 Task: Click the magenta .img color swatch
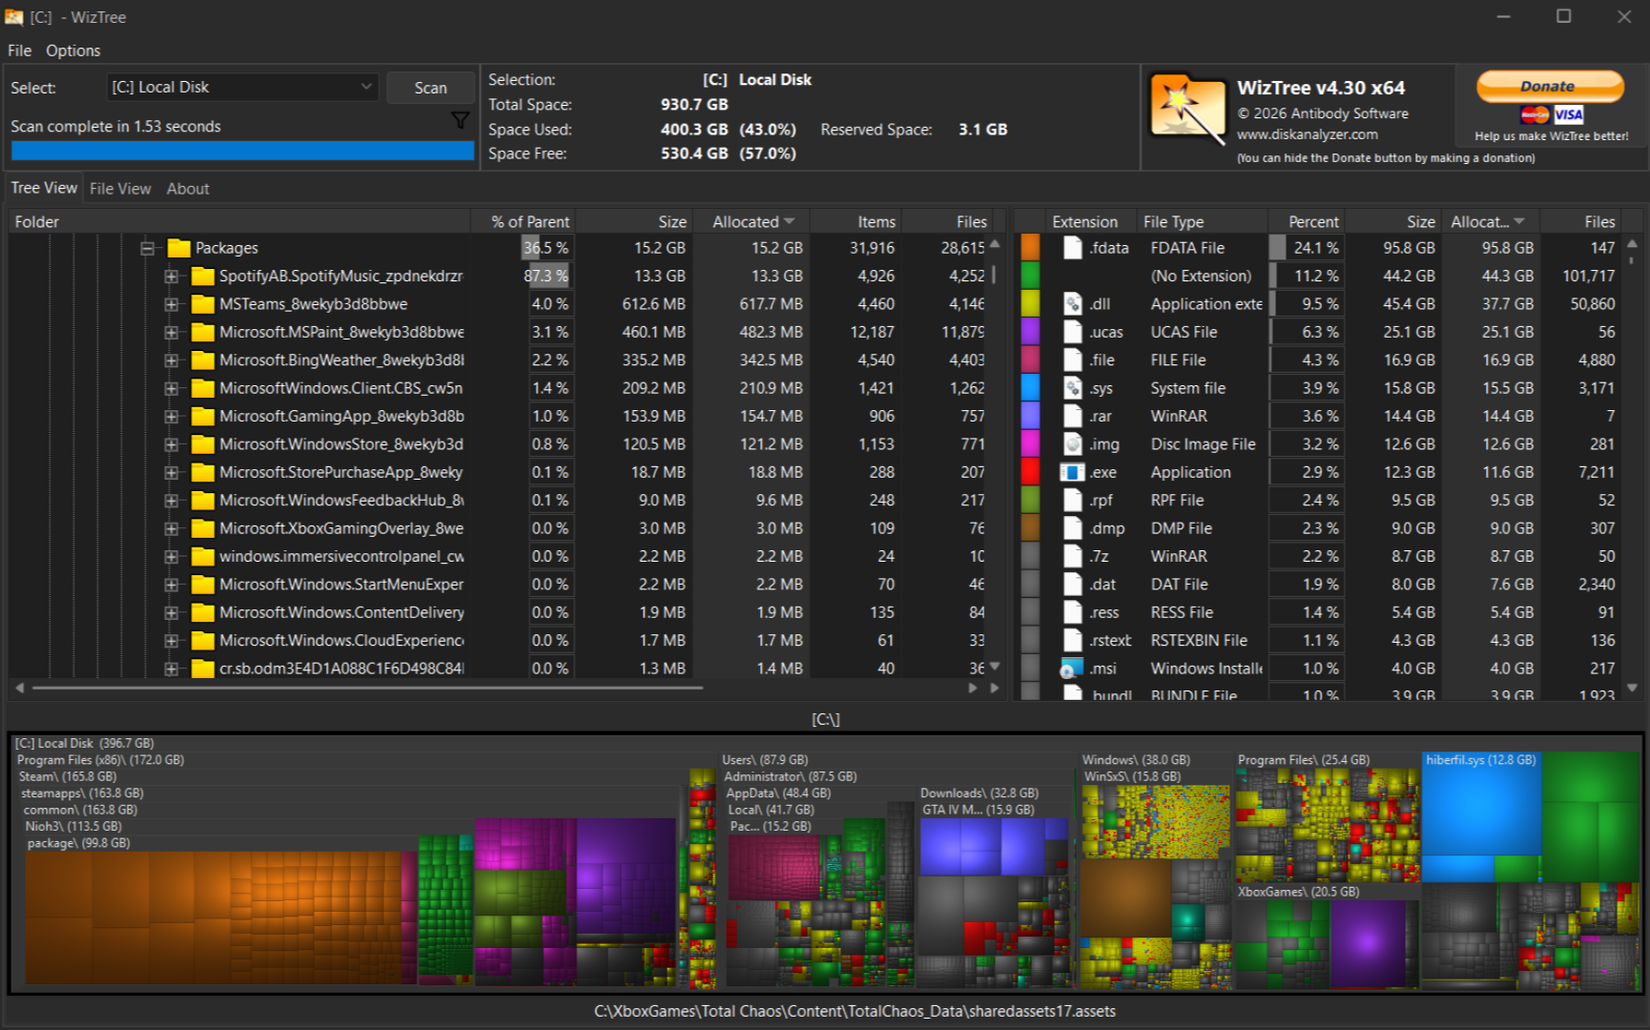tap(1029, 444)
